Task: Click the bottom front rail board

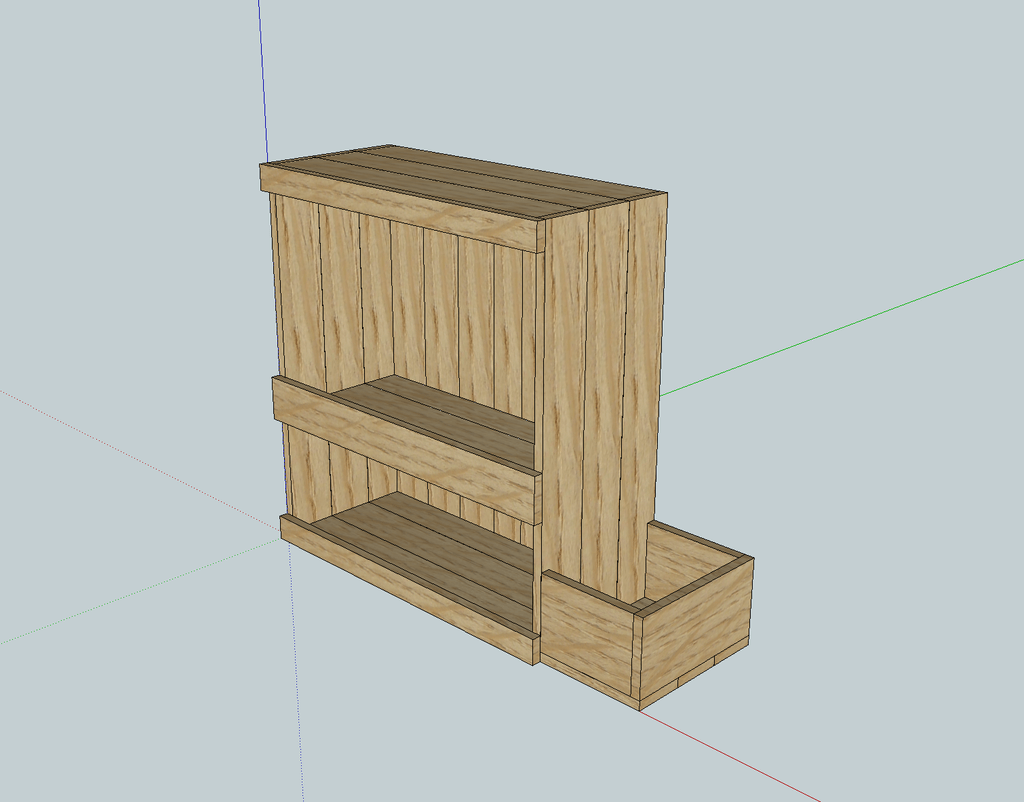Action: 409,589
